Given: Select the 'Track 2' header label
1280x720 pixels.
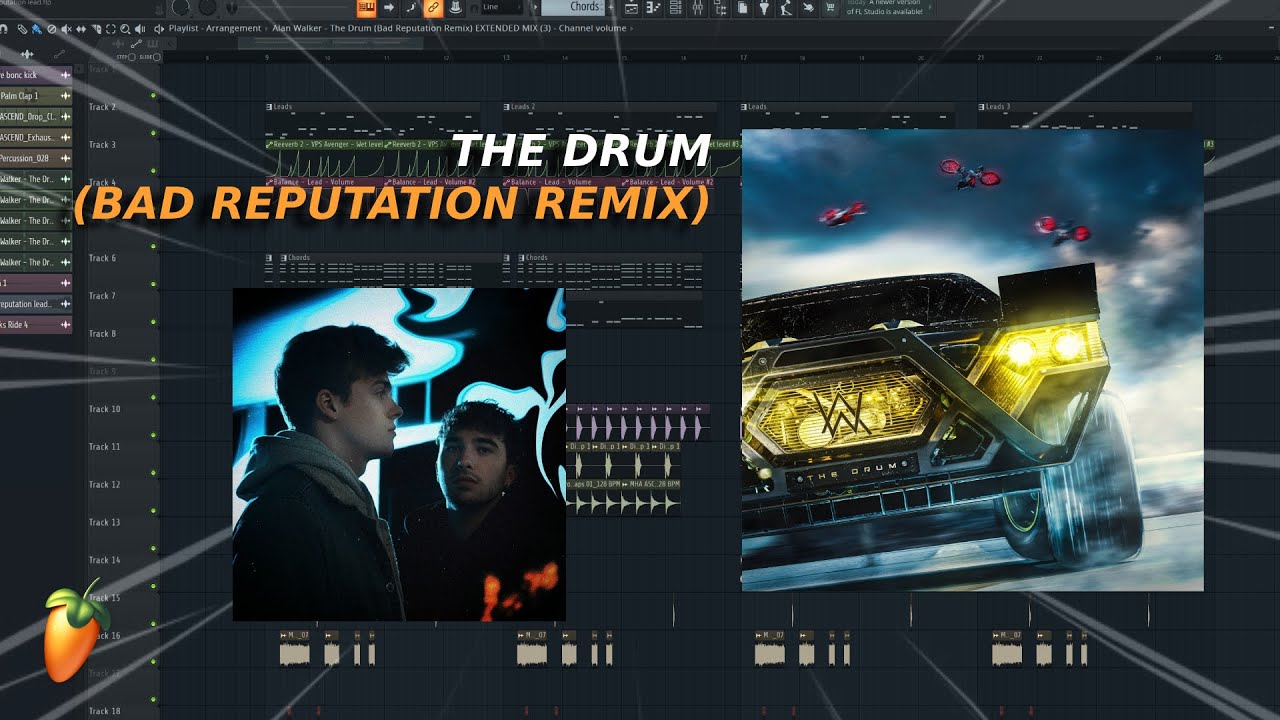Looking at the screenshot, I should pyautogui.click(x=102, y=107).
